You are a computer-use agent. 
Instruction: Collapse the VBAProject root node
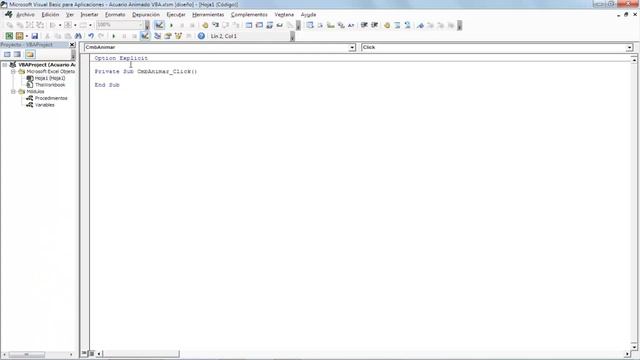coord(4,65)
